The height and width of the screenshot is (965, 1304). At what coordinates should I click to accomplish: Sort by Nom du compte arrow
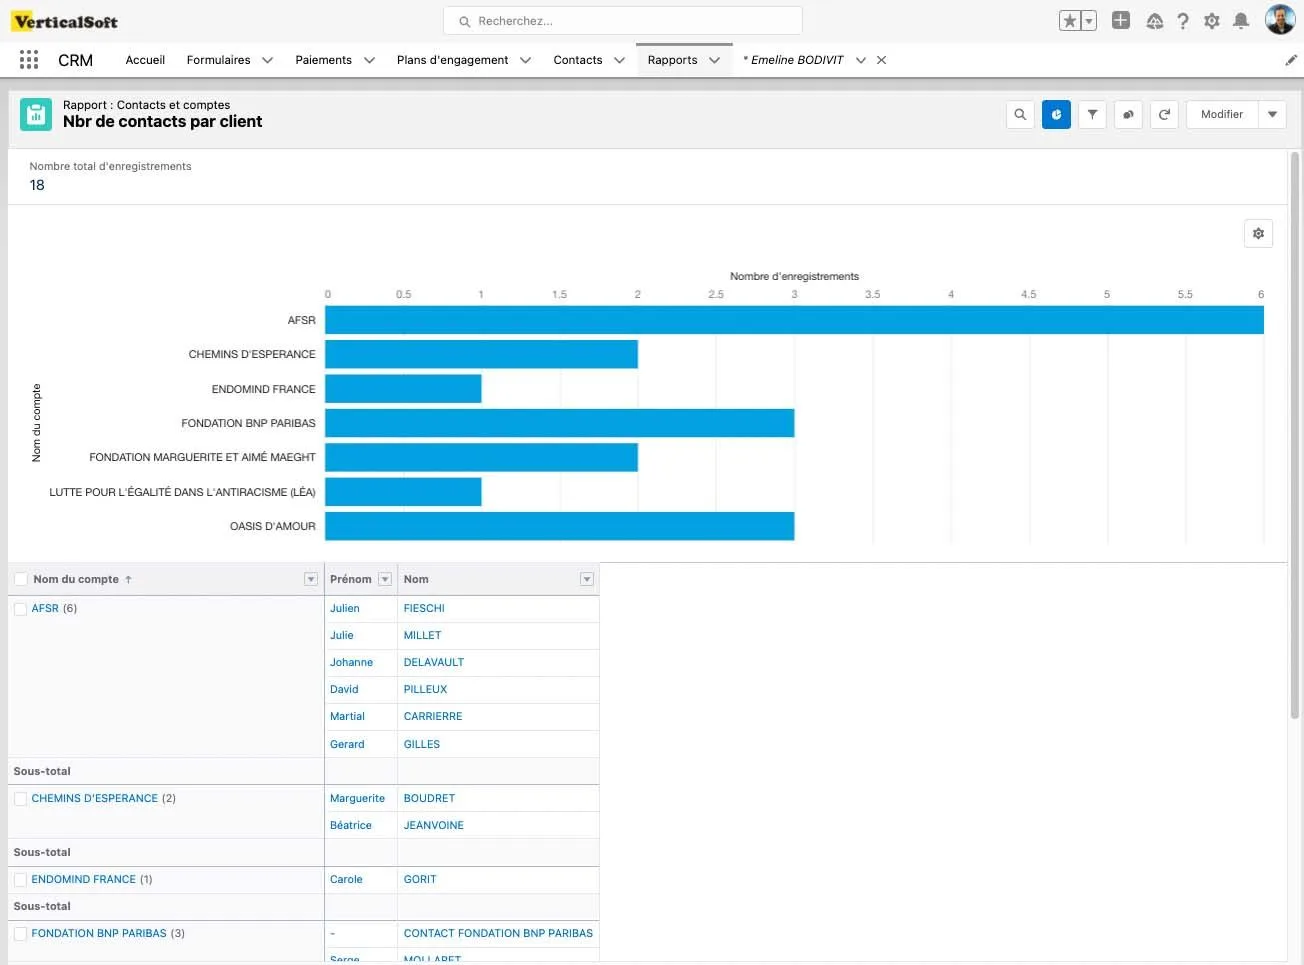coord(128,579)
